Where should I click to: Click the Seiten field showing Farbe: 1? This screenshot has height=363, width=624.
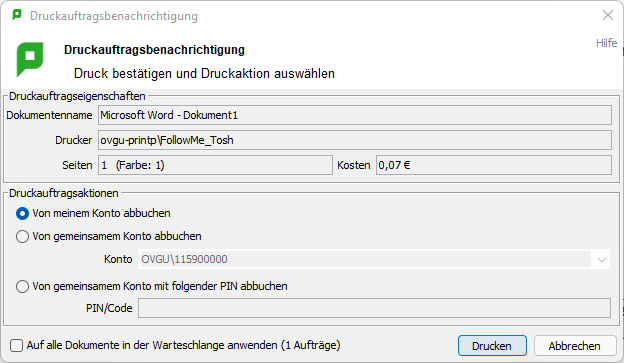pyautogui.click(x=215, y=165)
